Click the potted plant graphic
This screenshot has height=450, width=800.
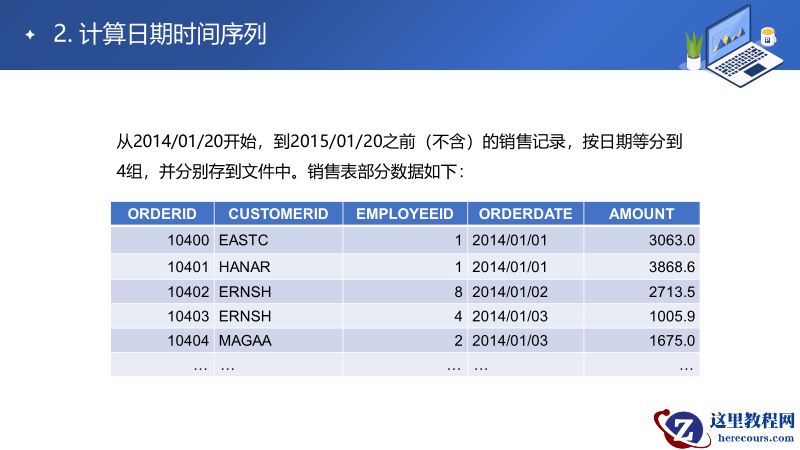(693, 50)
